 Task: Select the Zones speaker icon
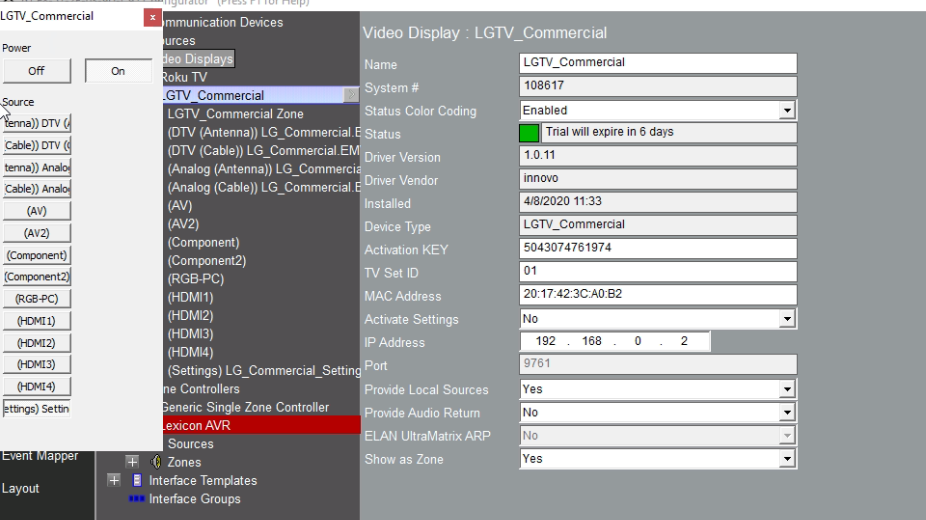click(x=156, y=462)
